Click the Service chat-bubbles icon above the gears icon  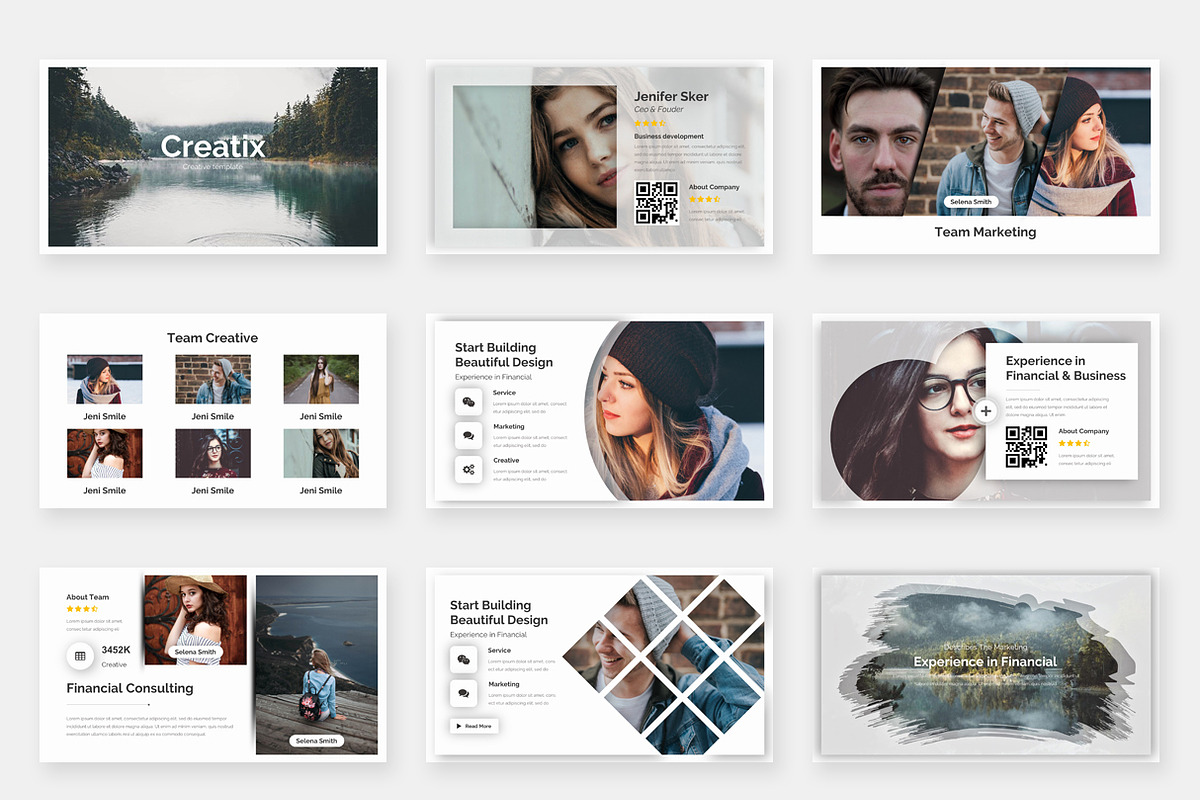(x=468, y=402)
